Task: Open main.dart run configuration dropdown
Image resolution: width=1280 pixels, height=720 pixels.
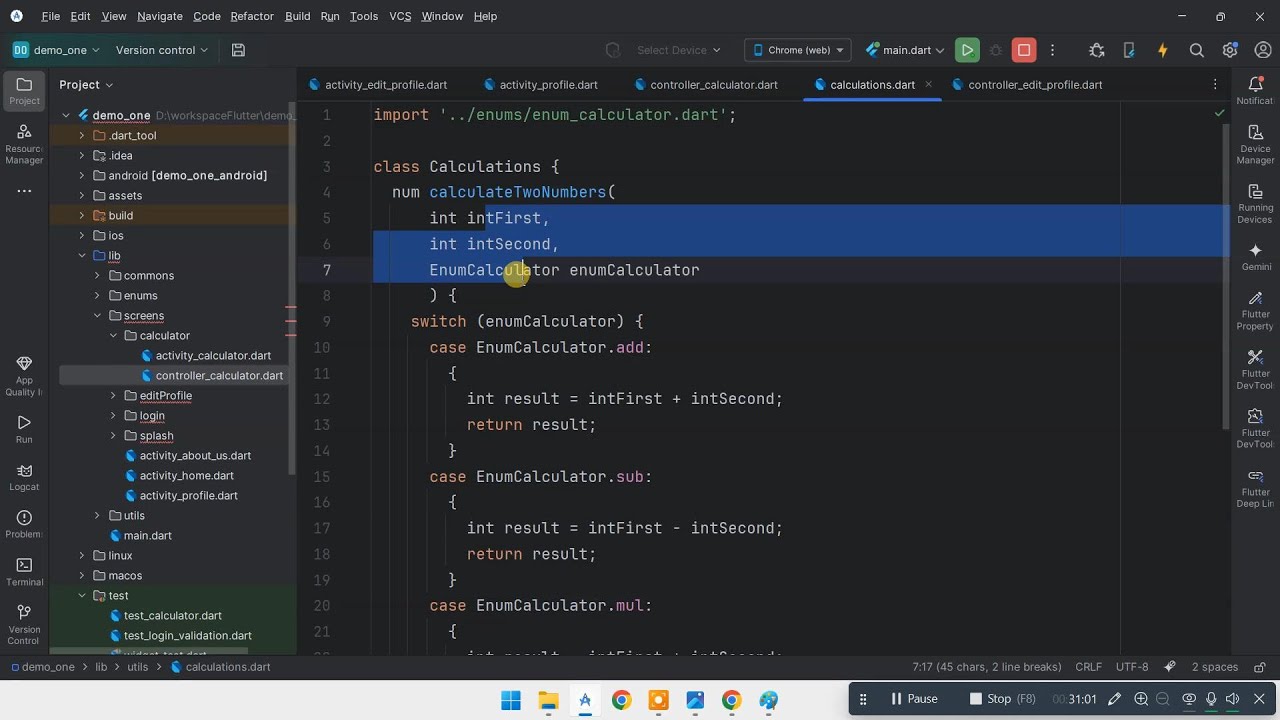Action: click(x=906, y=50)
